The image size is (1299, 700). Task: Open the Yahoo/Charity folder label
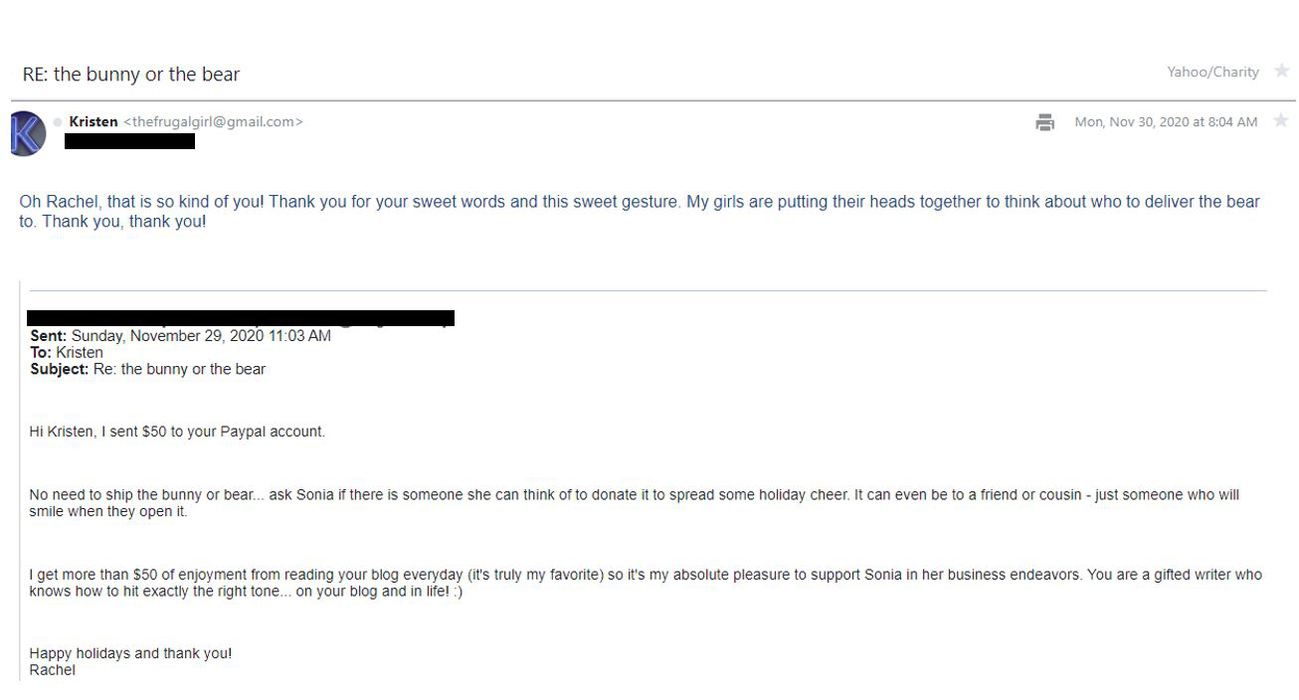click(x=1213, y=72)
